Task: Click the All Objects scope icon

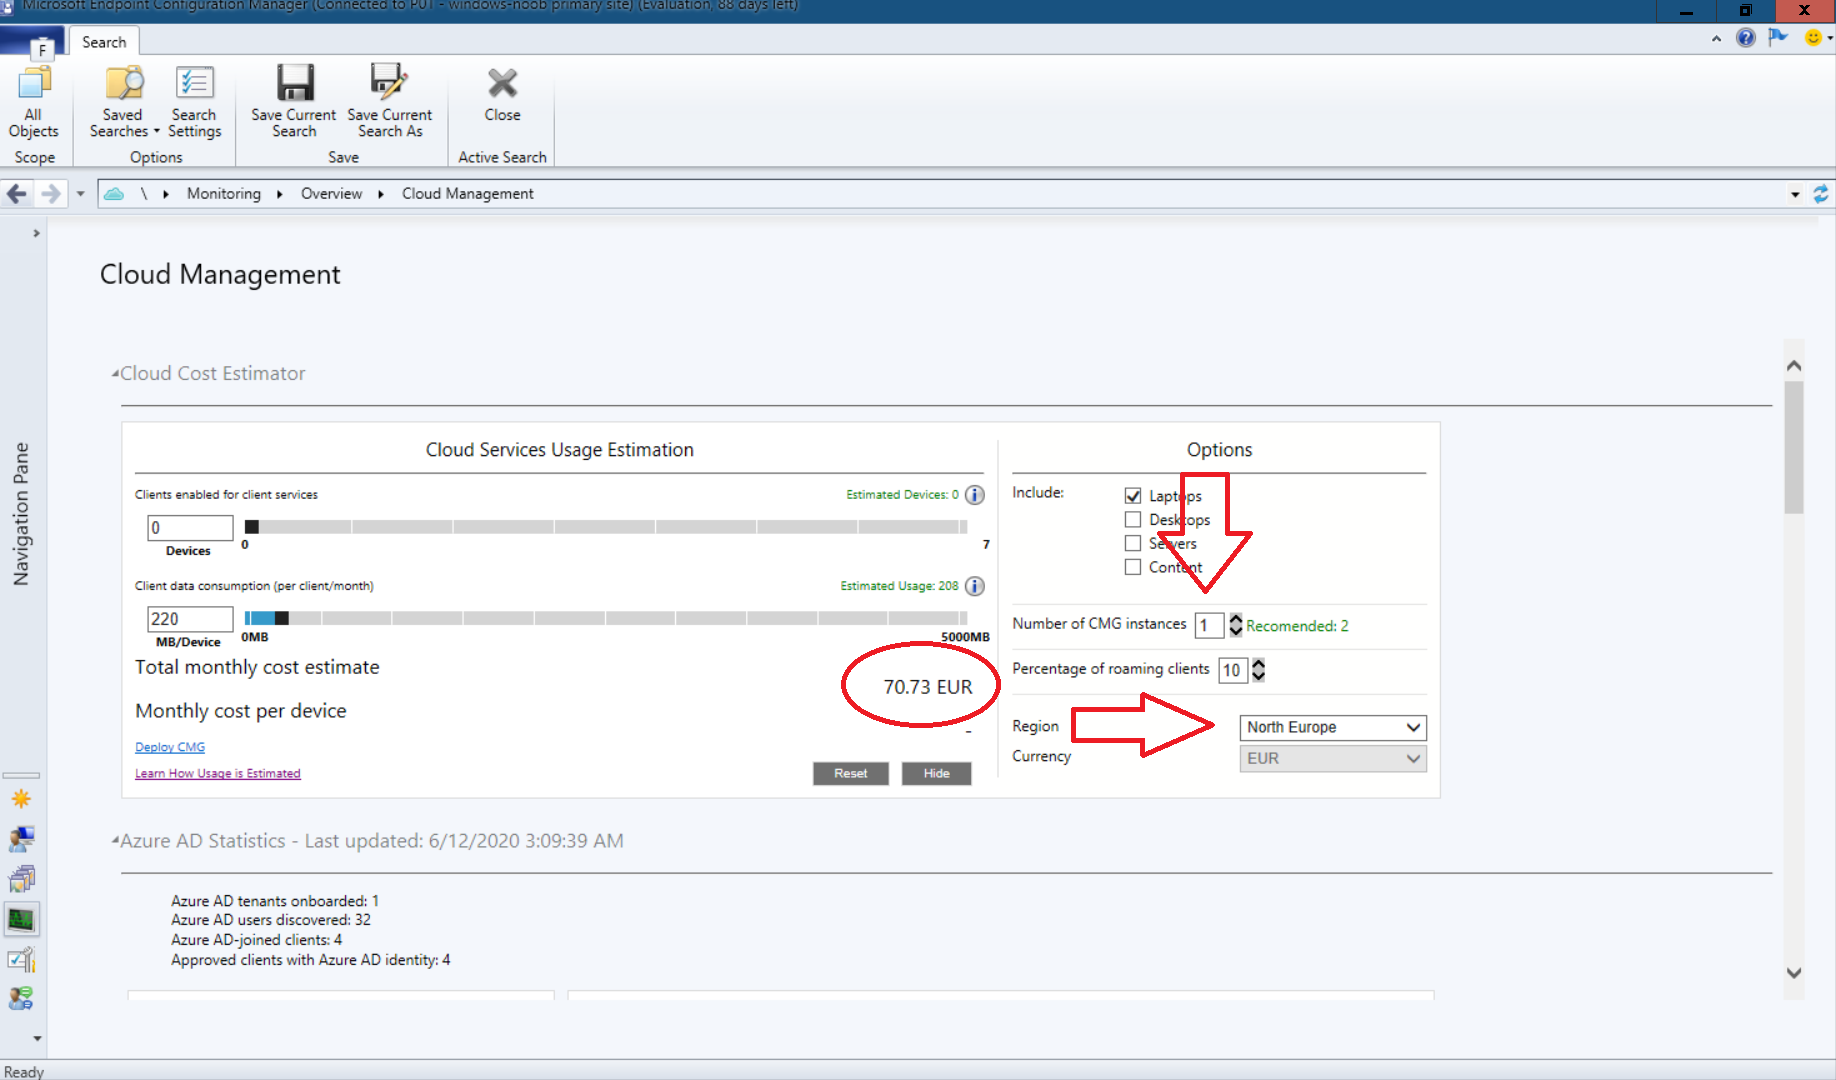Action: click(34, 101)
